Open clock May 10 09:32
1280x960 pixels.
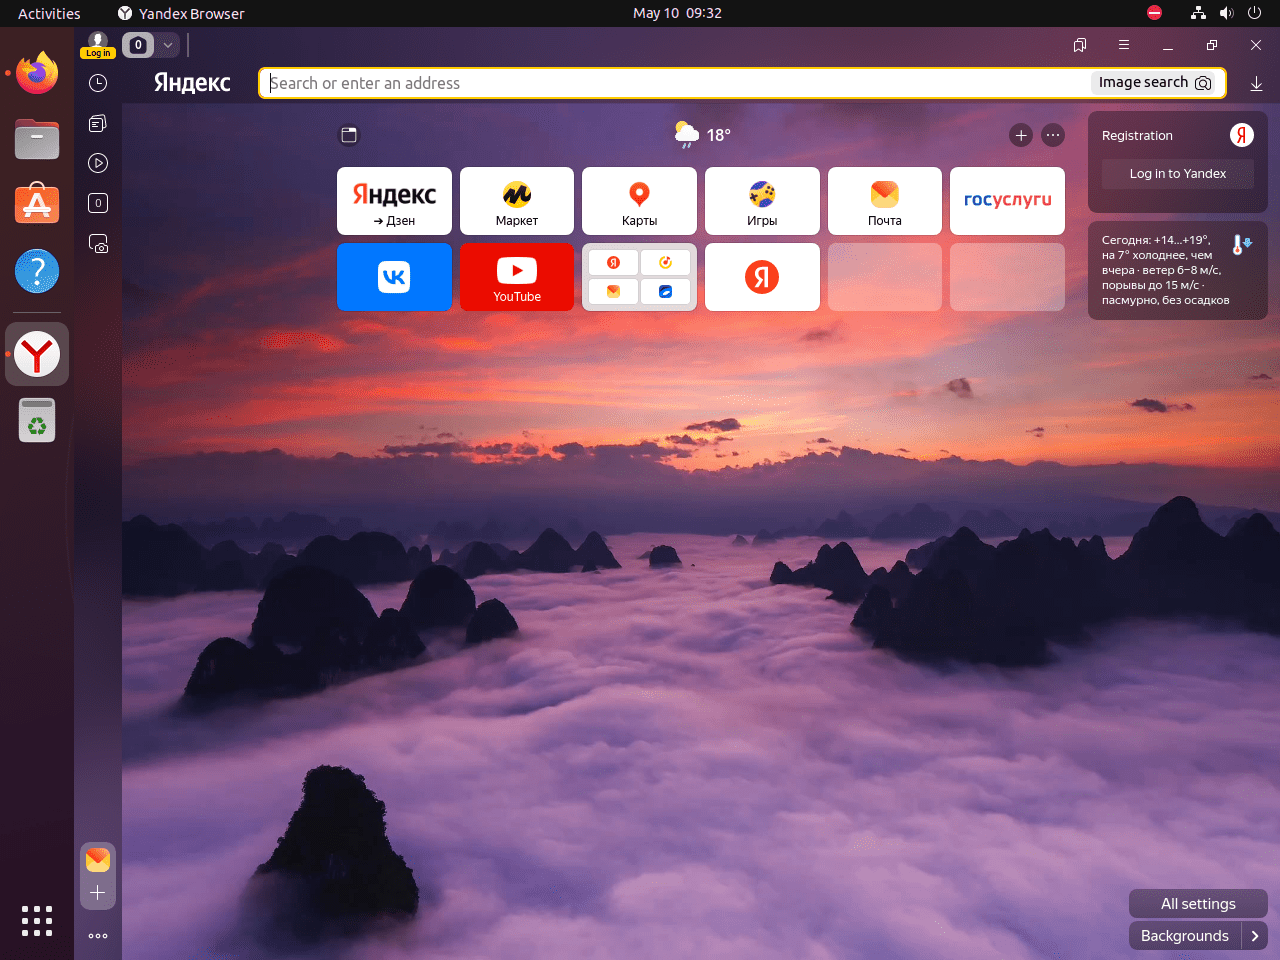coord(677,13)
